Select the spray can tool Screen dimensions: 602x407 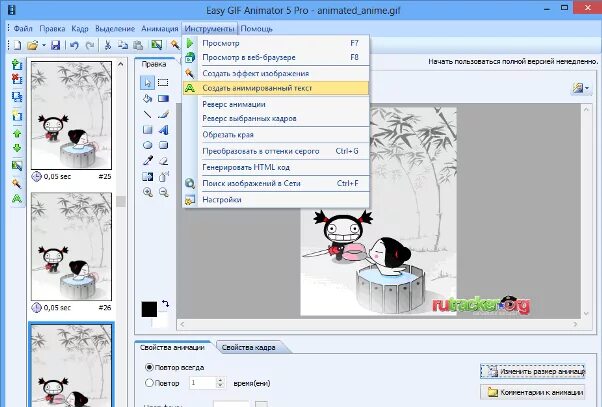pyautogui.click(x=164, y=177)
